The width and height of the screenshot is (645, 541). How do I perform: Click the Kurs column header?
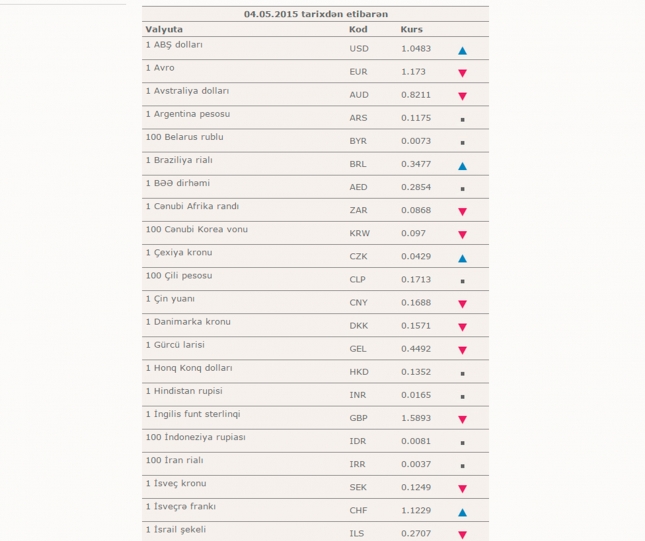coord(411,30)
